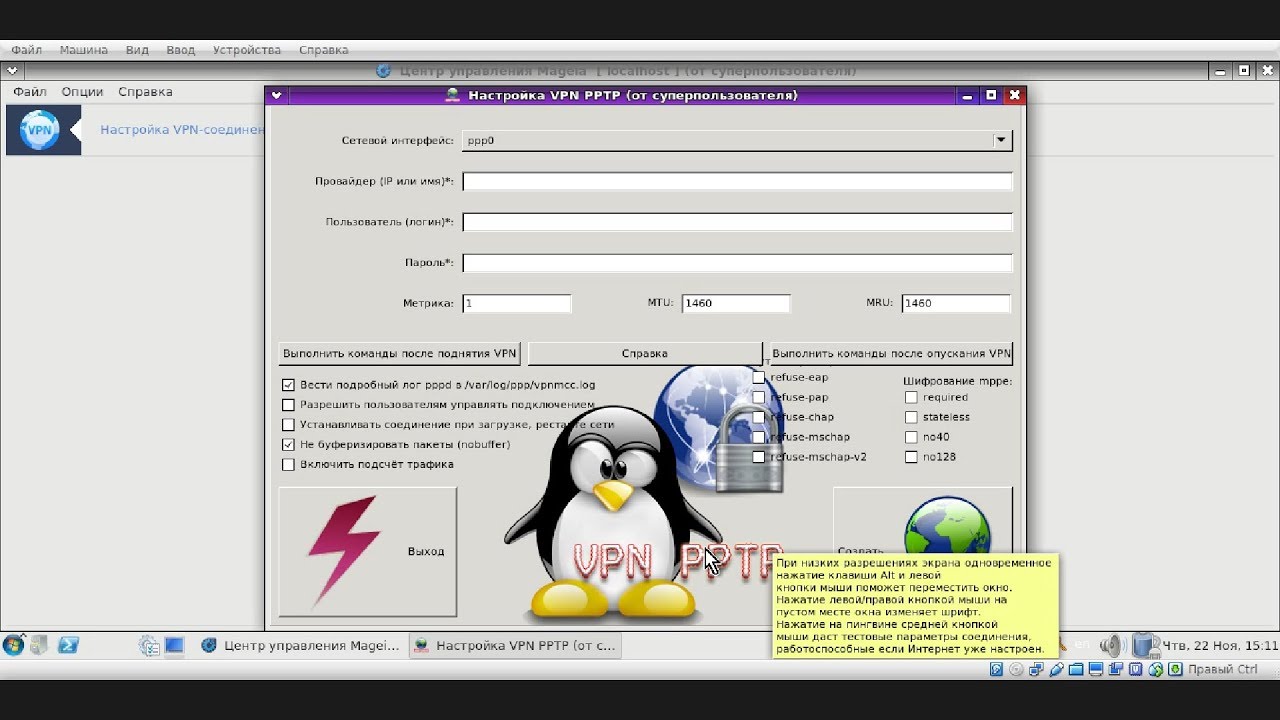Click the blue mug tray icon beside the clock
The width and height of the screenshot is (1280, 720).
coord(1145,645)
